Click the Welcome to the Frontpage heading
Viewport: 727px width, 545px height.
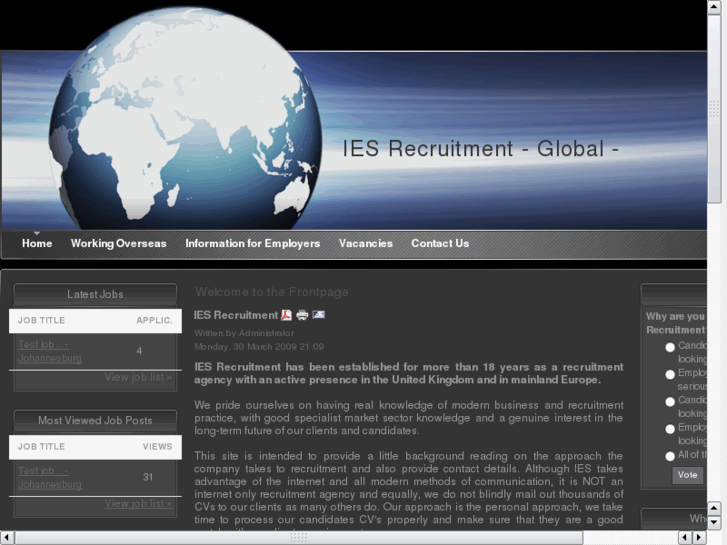coord(272,292)
